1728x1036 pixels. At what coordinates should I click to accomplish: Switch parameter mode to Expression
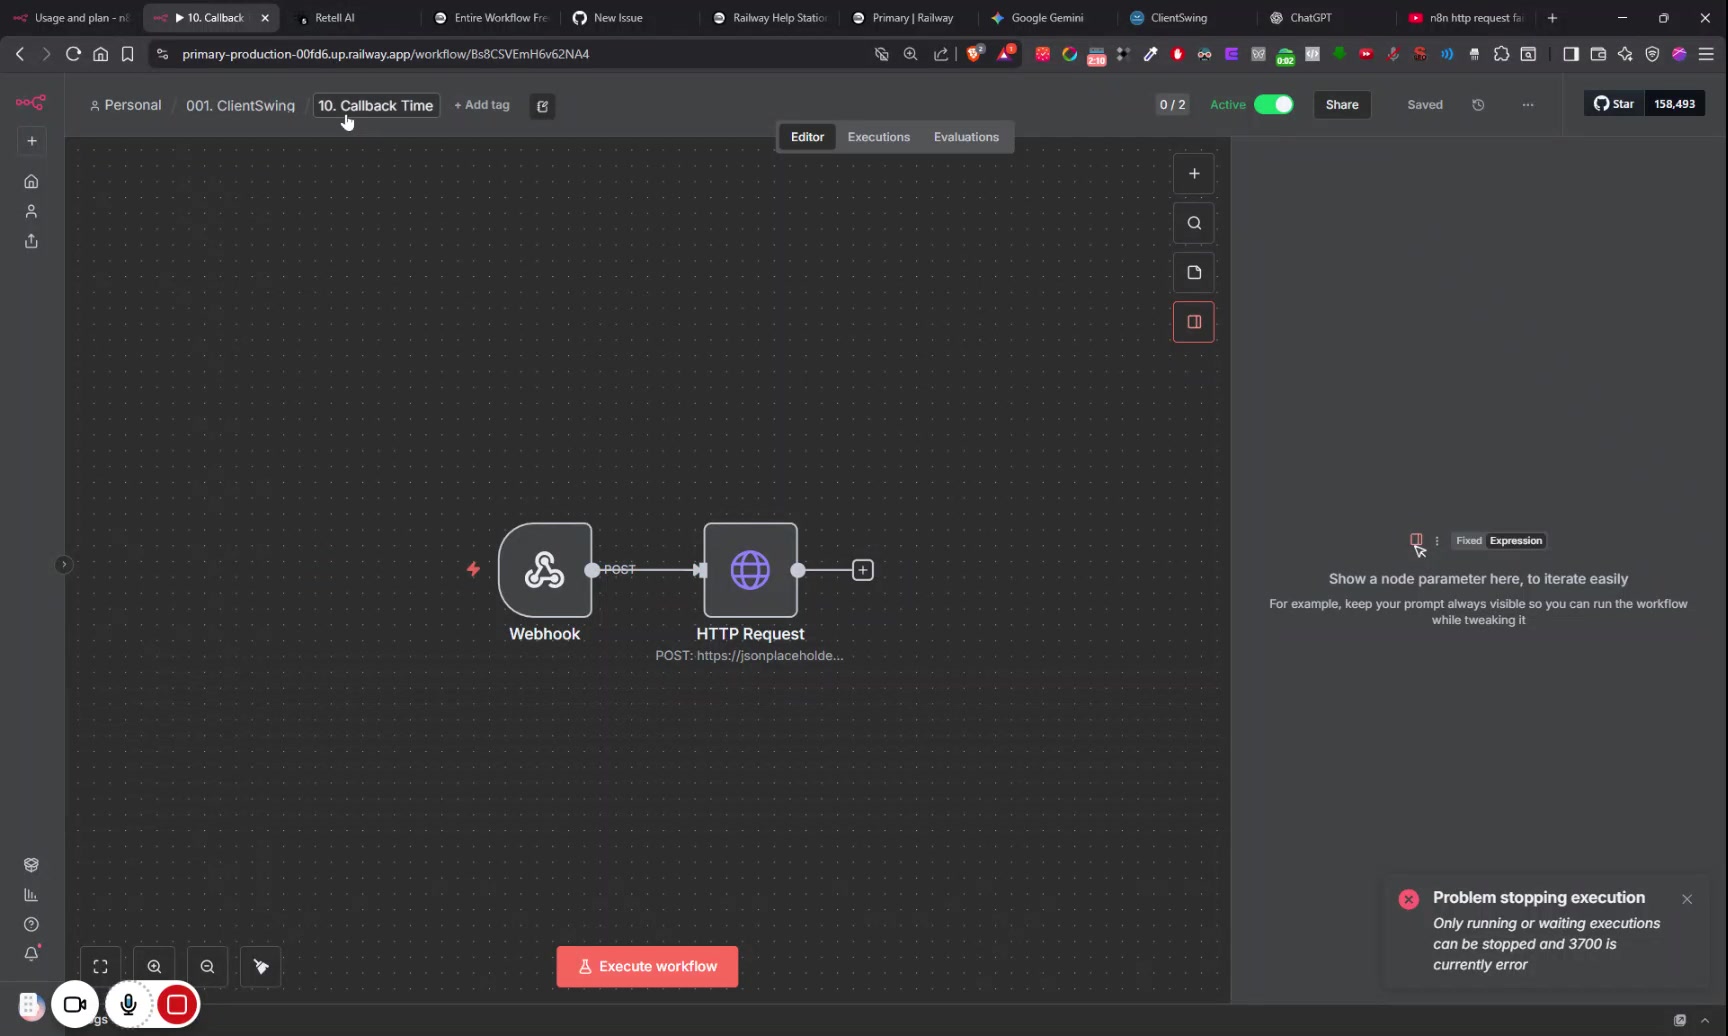[1515, 541]
